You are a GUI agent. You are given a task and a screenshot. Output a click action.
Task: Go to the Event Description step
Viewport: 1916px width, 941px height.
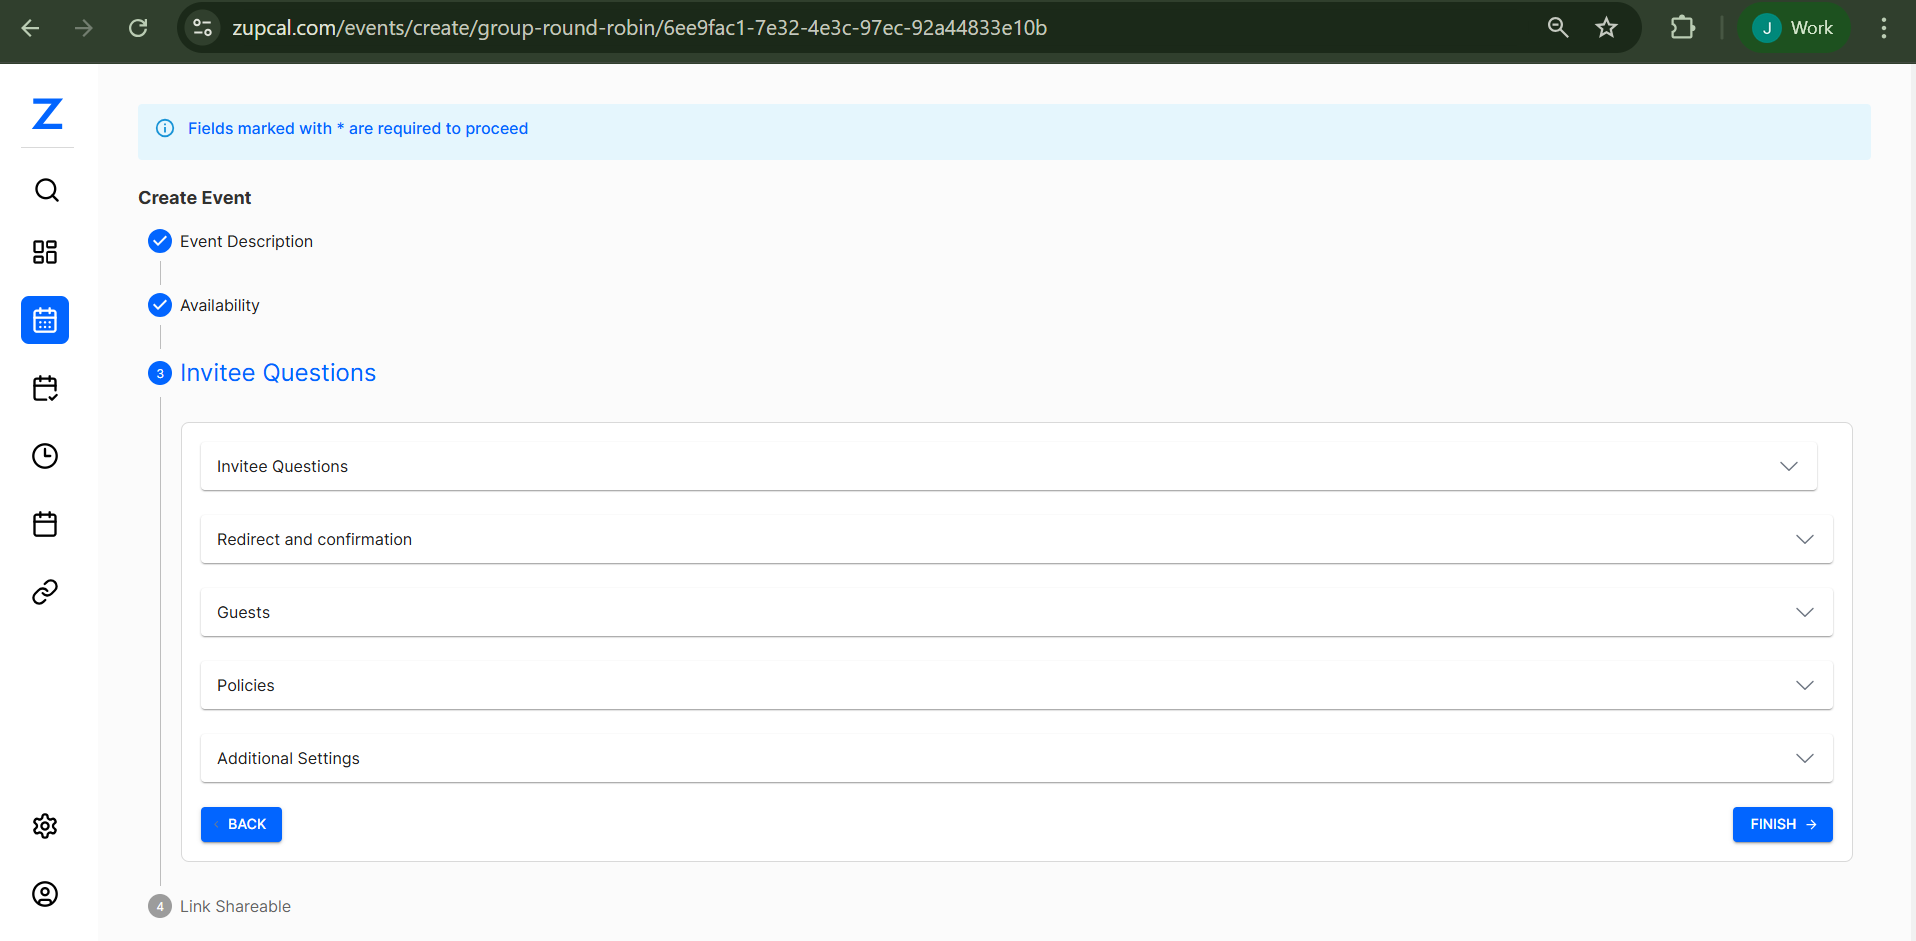point(246,242)
